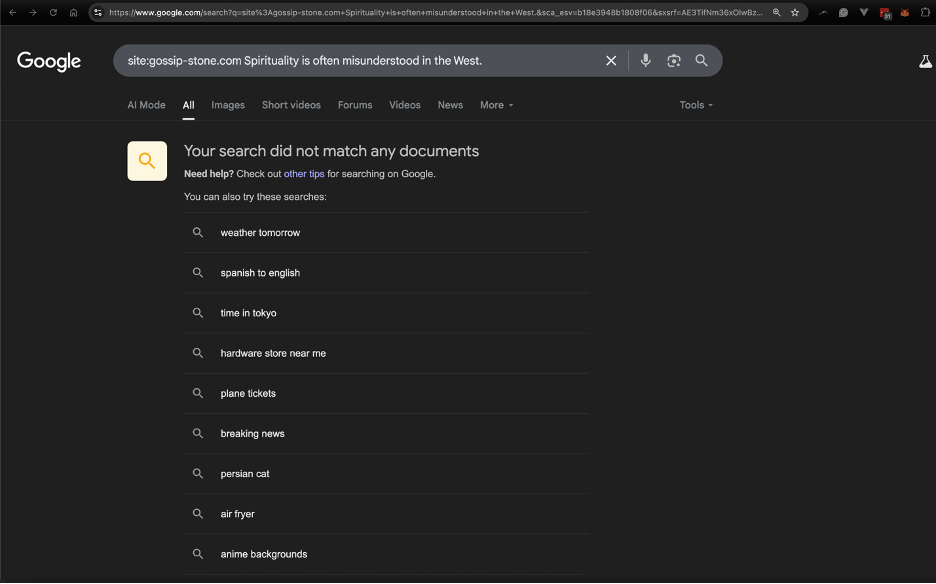This screenshot has height=584, width=936.
Task: Click the browser address bar URL
Action: coord(436,13)
